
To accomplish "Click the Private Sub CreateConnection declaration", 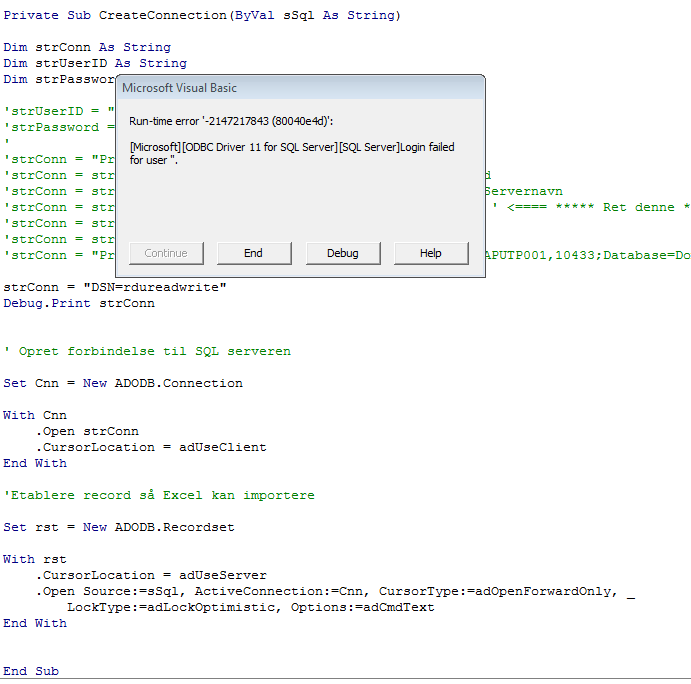I will [x=202, y=15].
